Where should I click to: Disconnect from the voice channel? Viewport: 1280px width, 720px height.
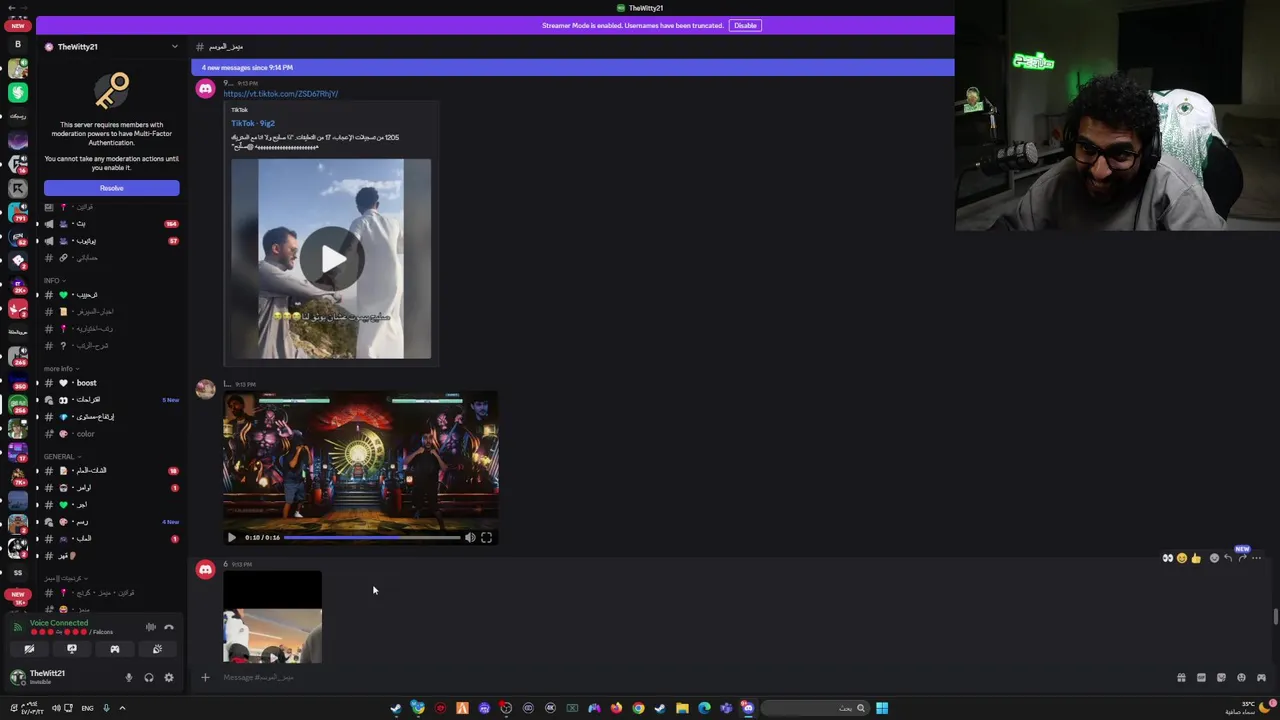(x=169, y=627)
